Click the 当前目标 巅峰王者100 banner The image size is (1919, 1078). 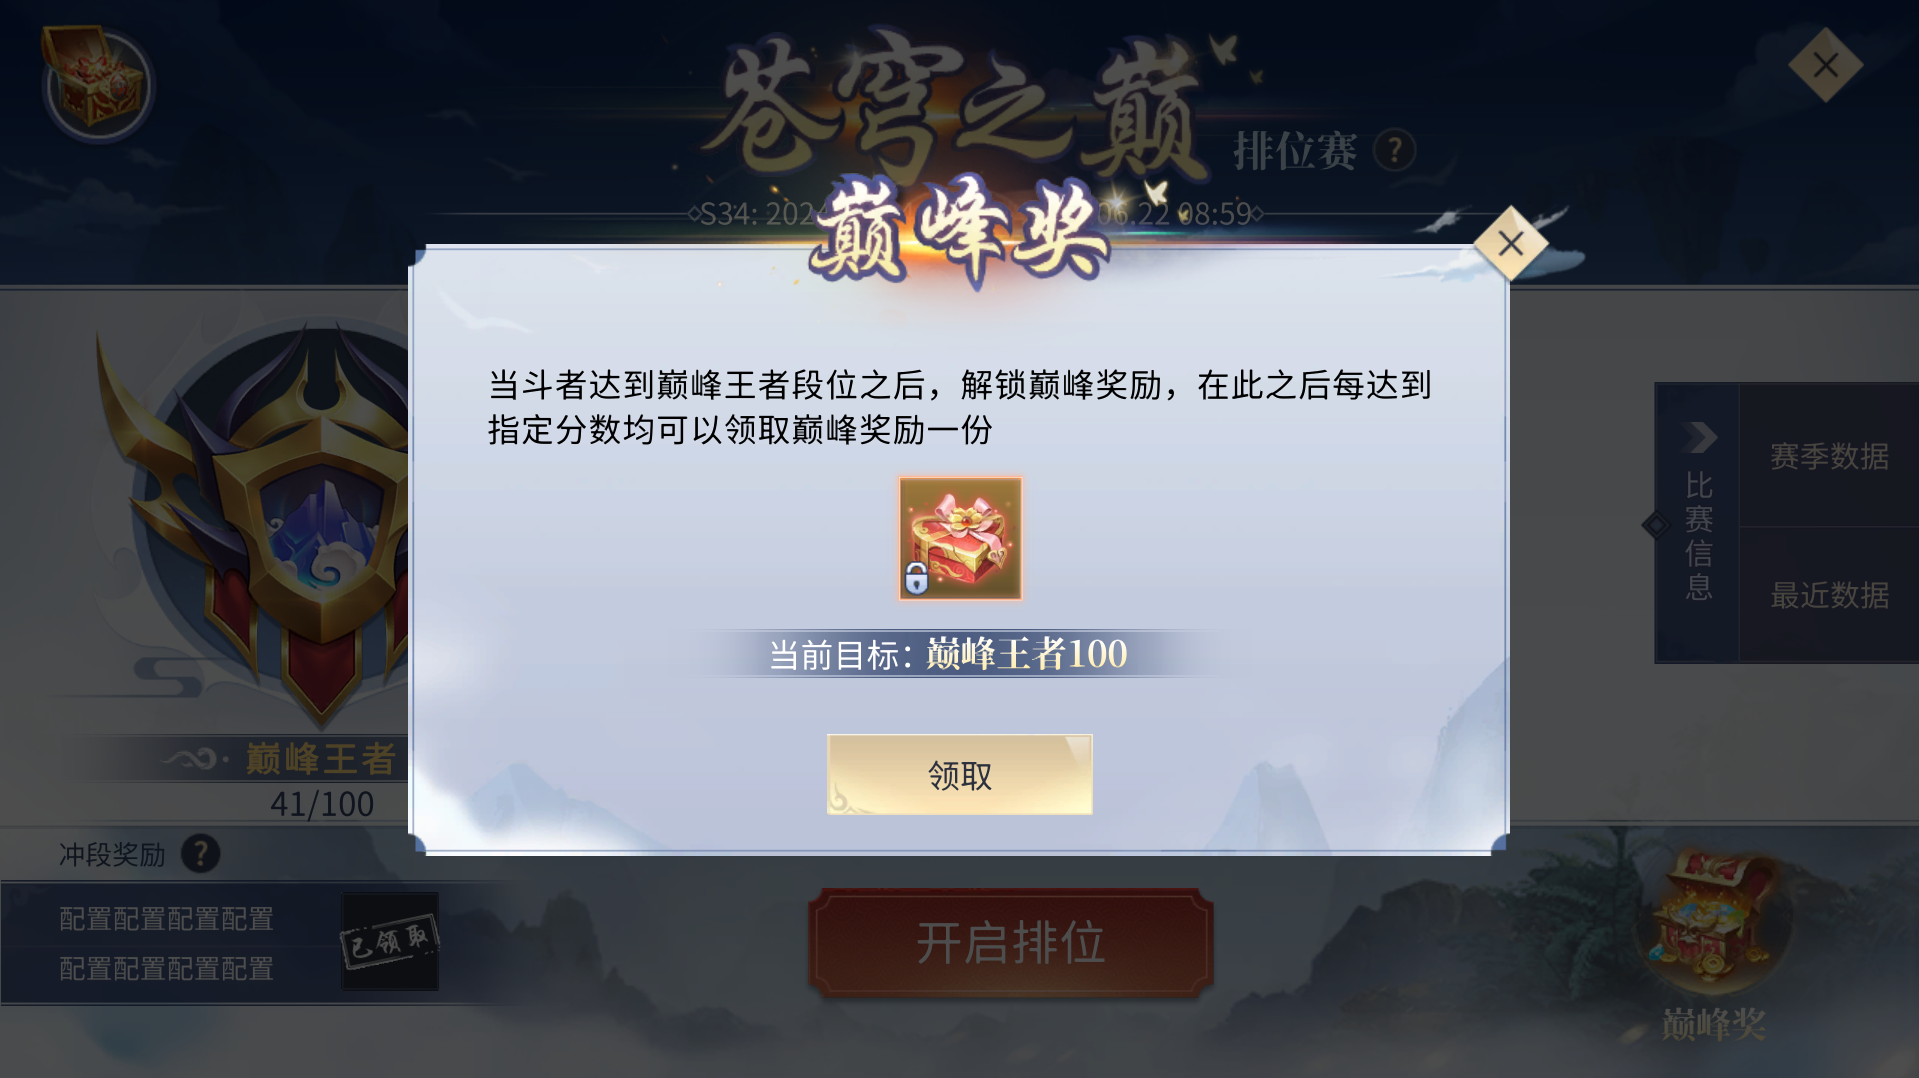pos(948,654)
